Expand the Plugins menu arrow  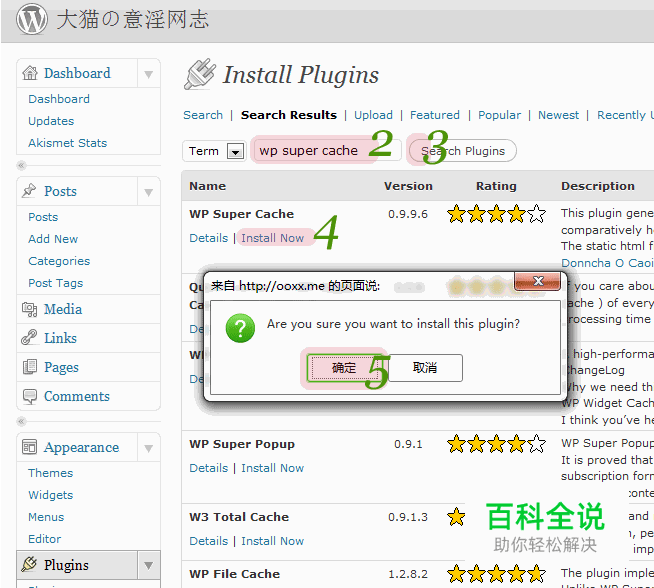148,565
